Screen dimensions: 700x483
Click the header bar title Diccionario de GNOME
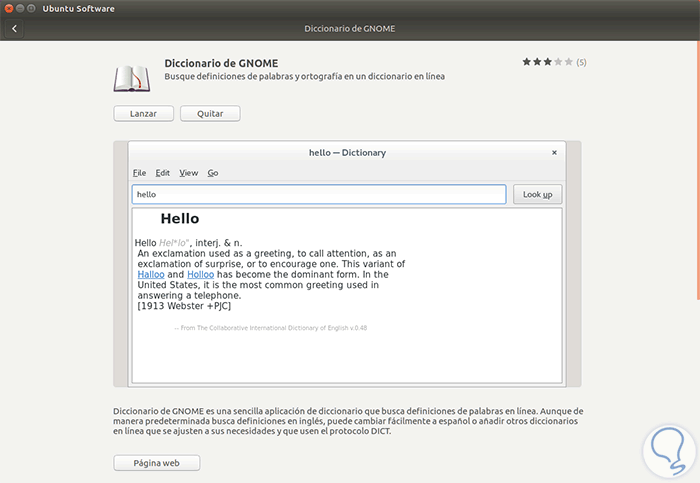click(x=350, y=29)
